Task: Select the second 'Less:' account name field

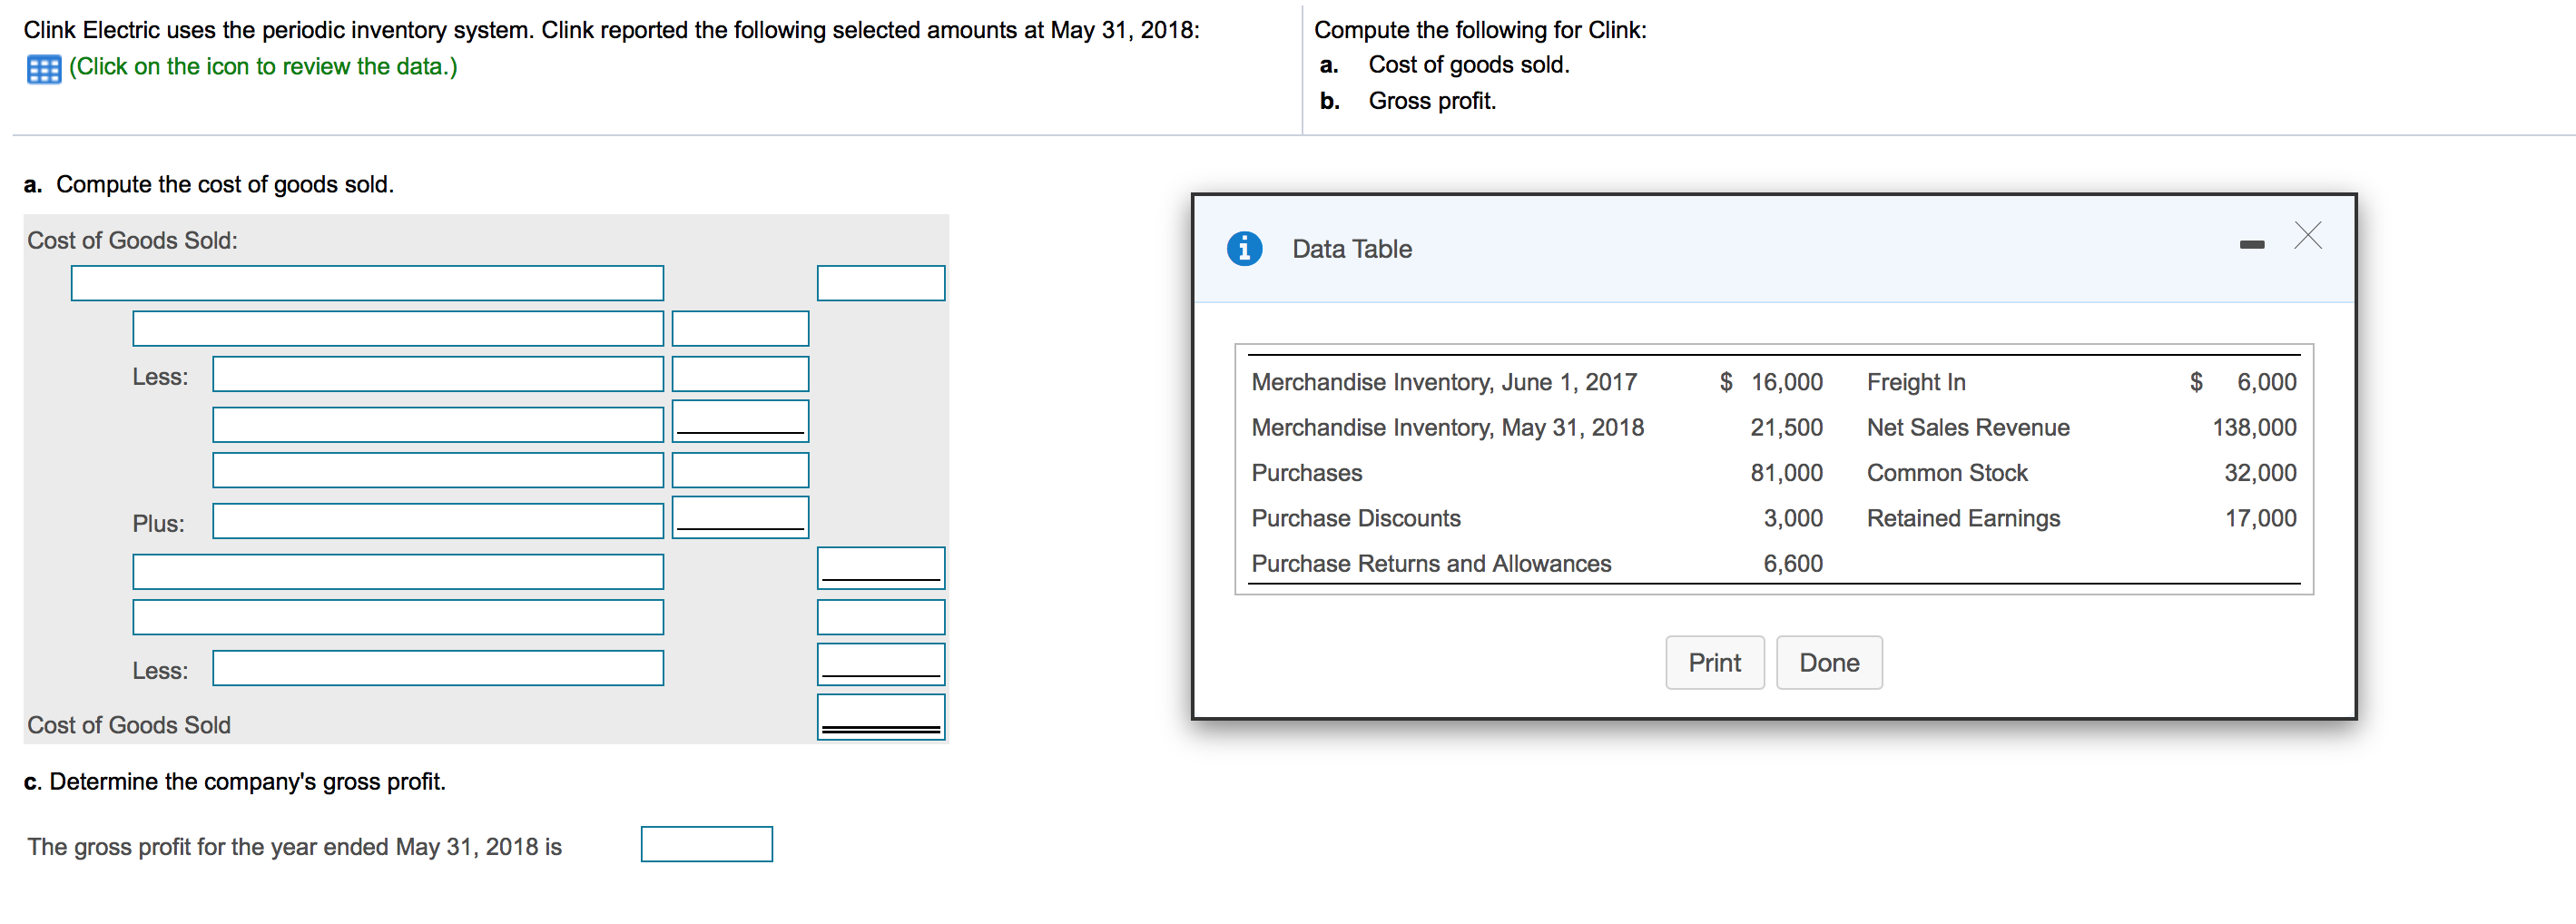Action: pyautogui.click(x=437, y=668)
